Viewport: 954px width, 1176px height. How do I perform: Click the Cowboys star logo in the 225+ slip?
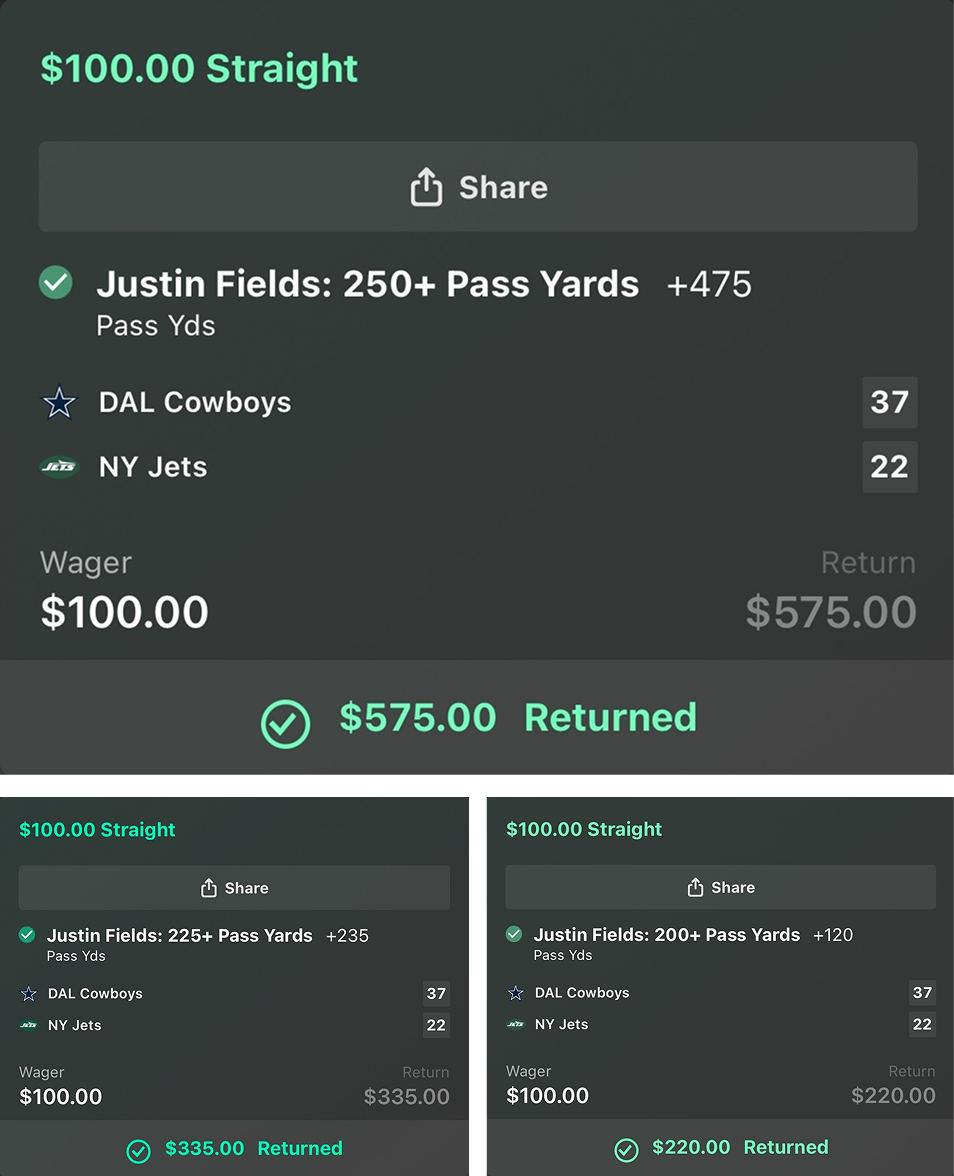[29, 994]
